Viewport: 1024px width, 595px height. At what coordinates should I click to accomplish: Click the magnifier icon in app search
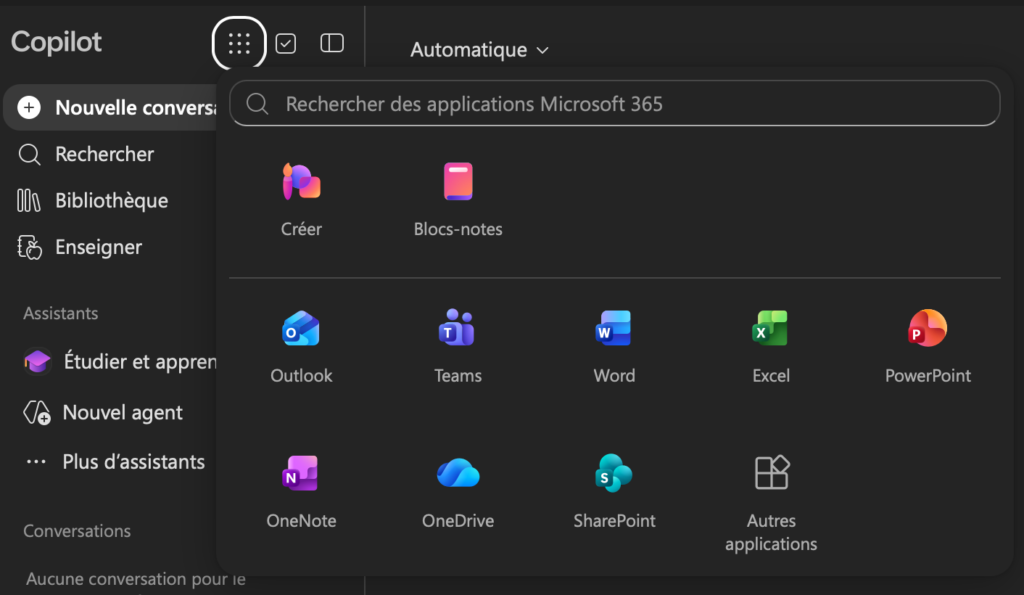257,103
